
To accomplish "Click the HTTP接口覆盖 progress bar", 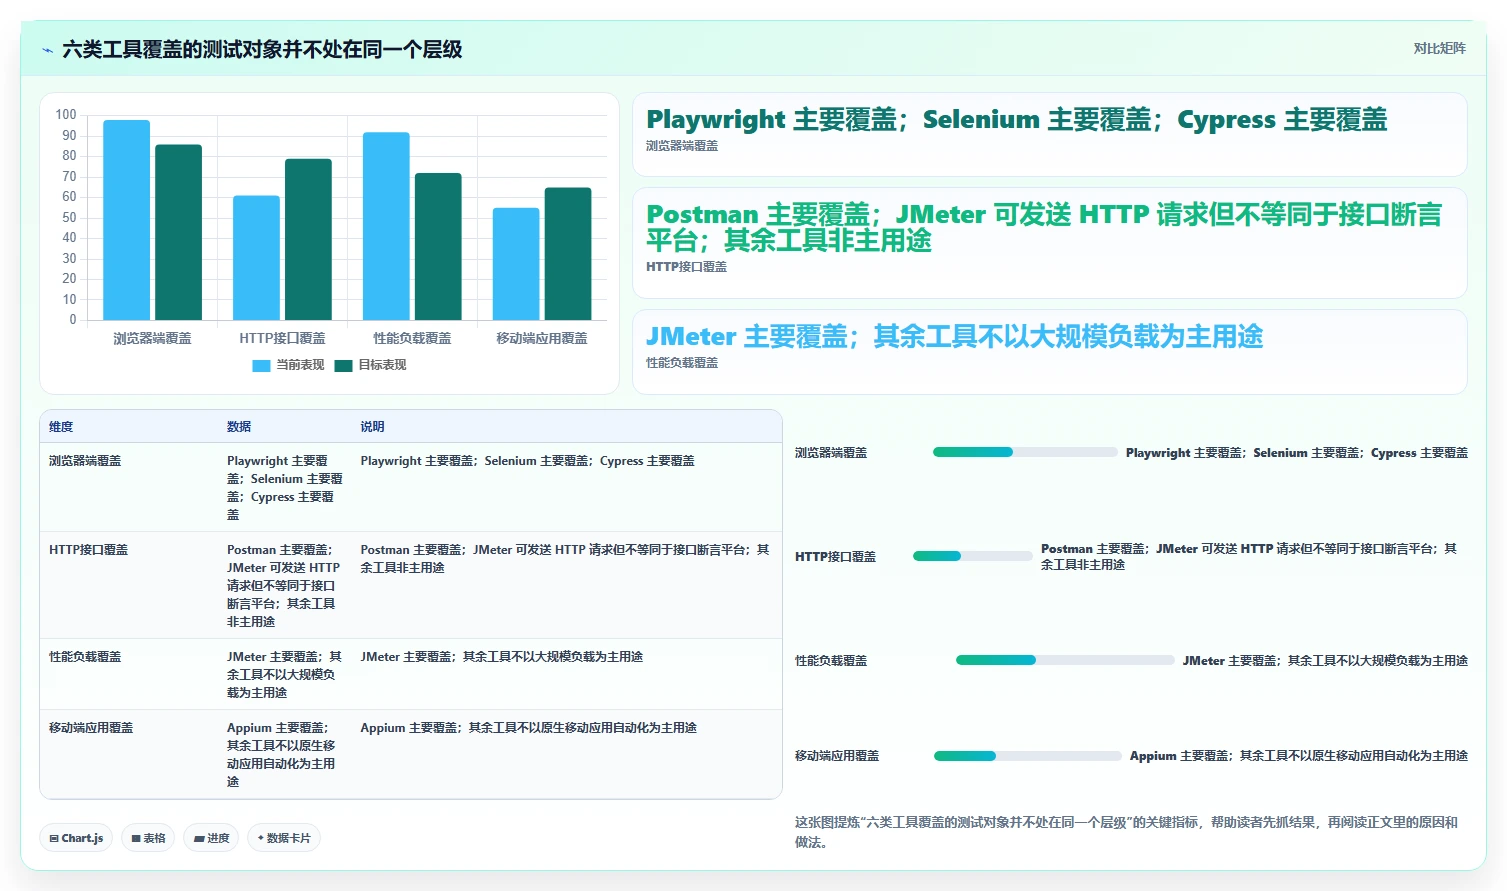I will (973, 556).
